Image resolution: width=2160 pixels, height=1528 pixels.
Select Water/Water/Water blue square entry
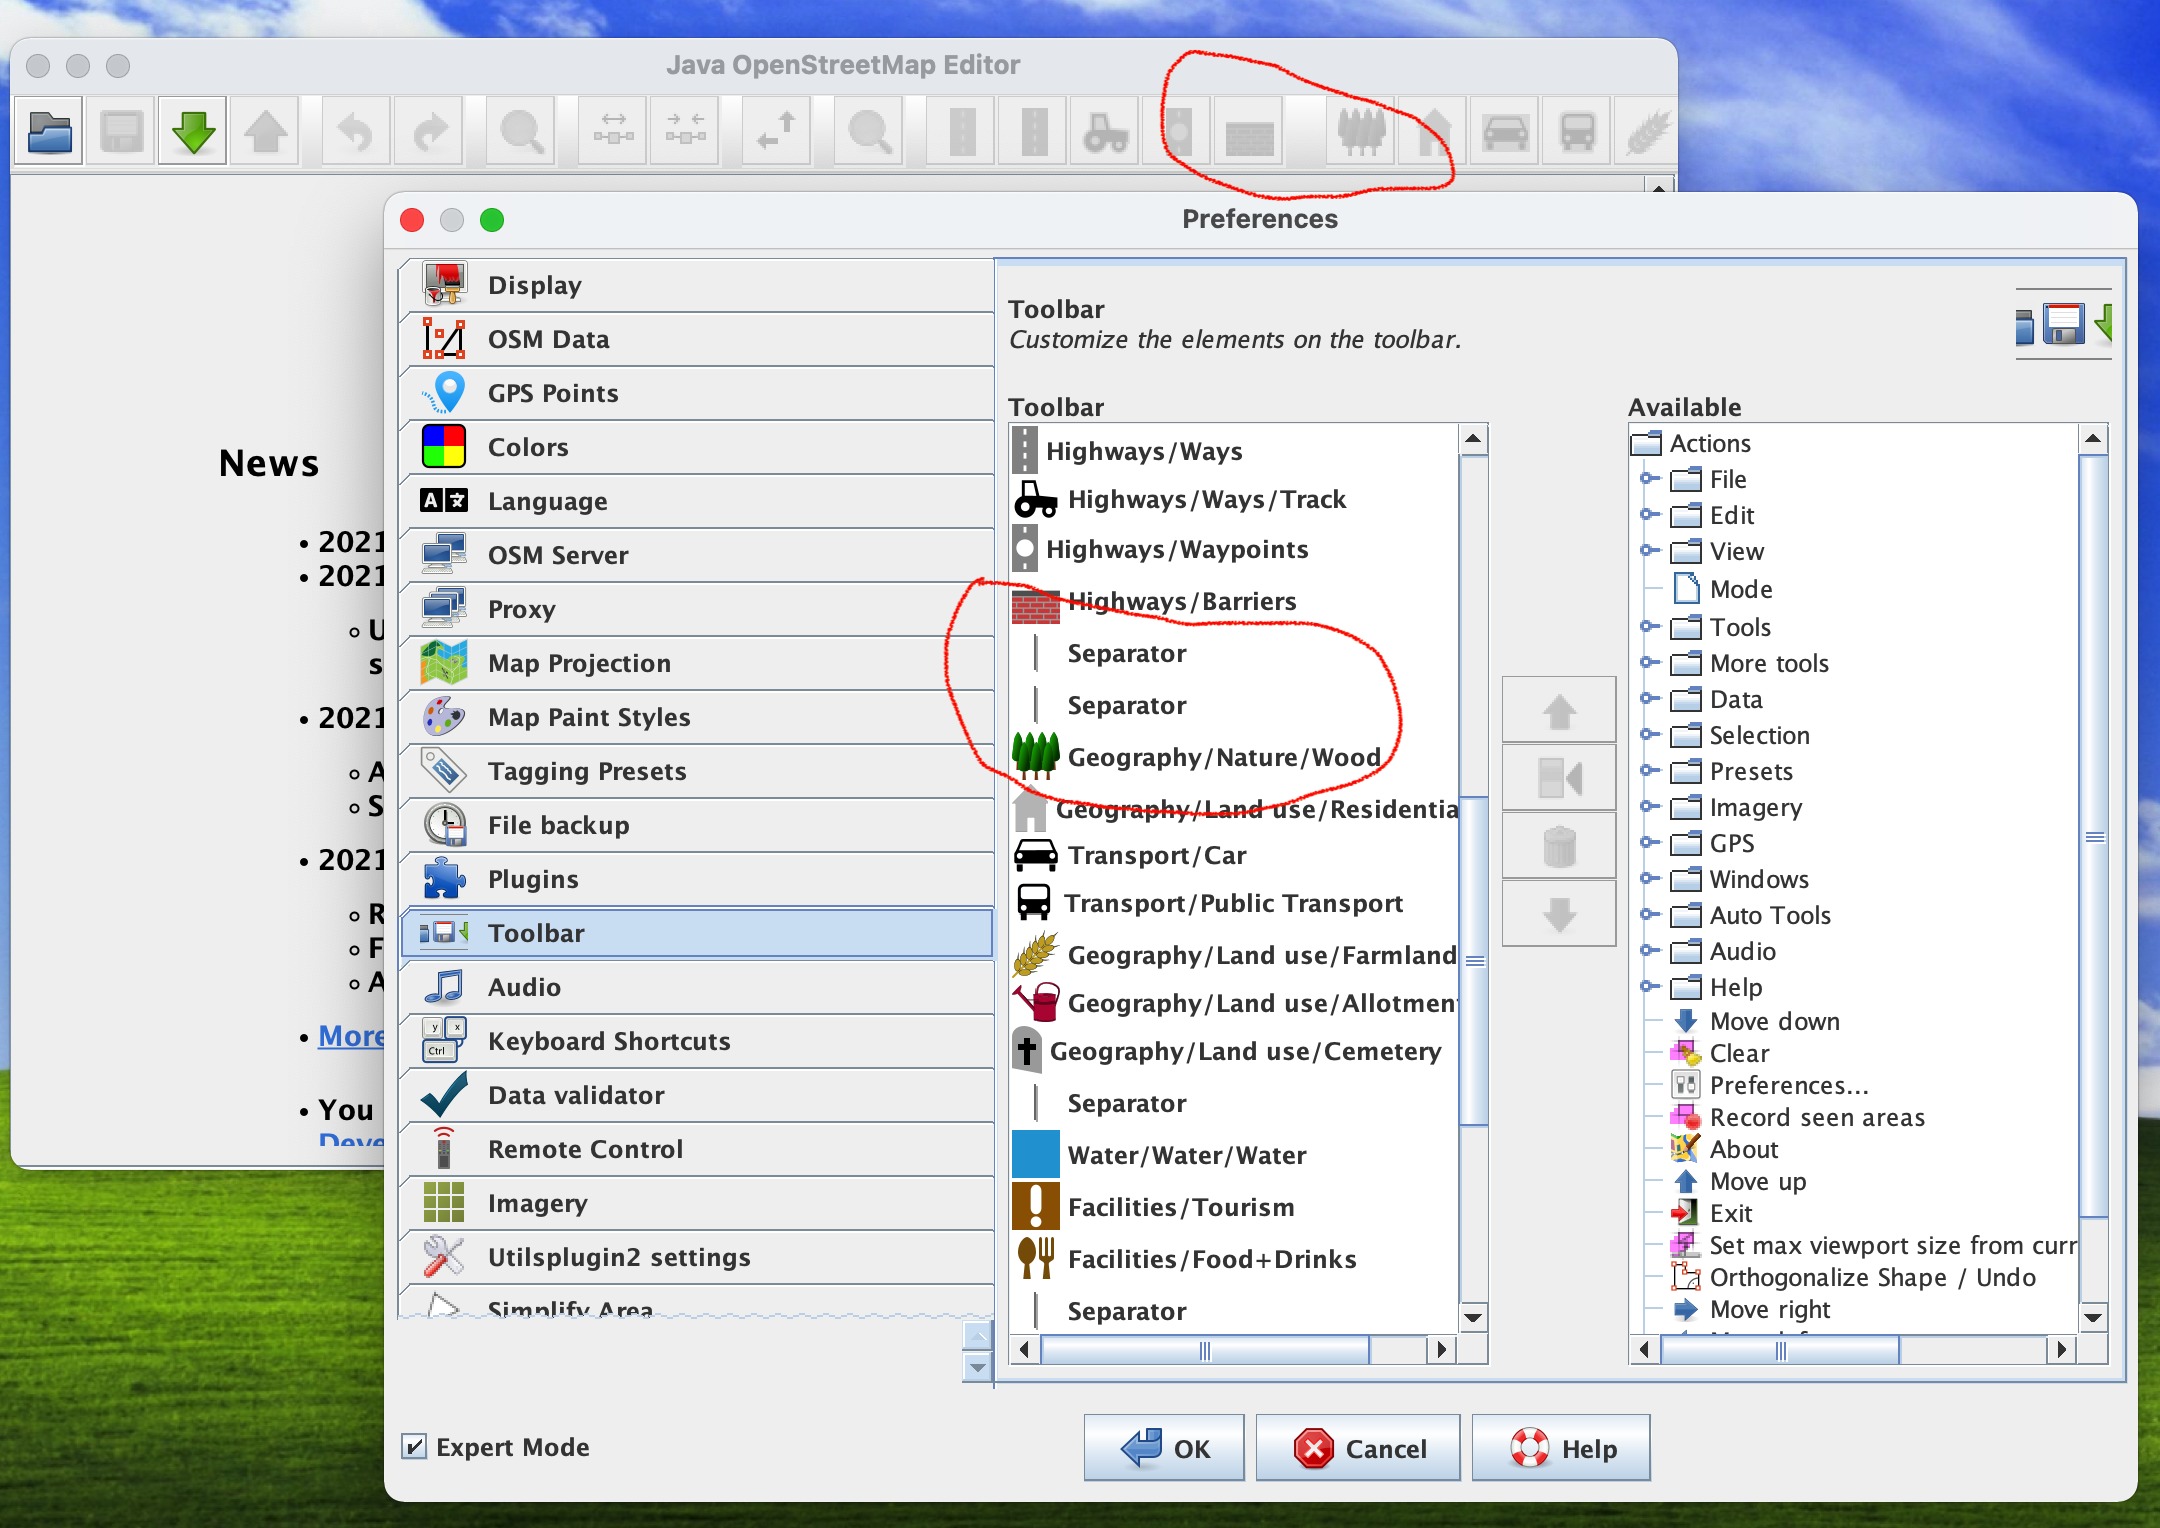click(1186, 1155)
